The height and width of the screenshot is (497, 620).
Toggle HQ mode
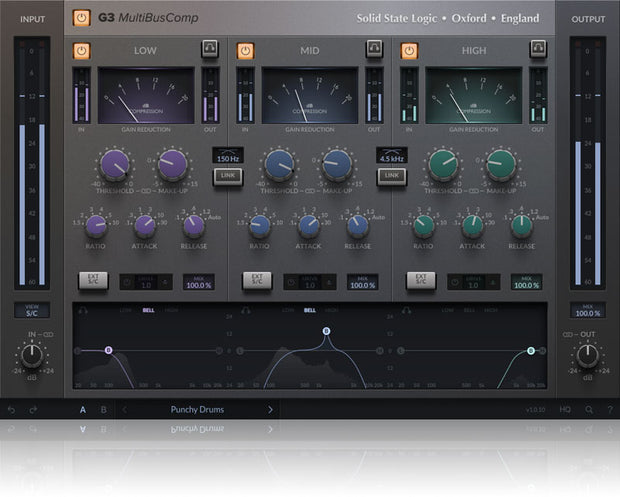(x=565, y=410)
